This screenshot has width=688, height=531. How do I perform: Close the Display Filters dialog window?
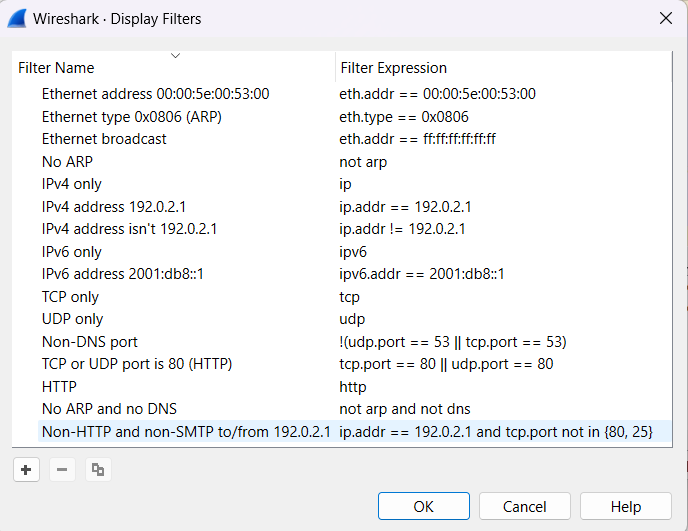(666, 18)
